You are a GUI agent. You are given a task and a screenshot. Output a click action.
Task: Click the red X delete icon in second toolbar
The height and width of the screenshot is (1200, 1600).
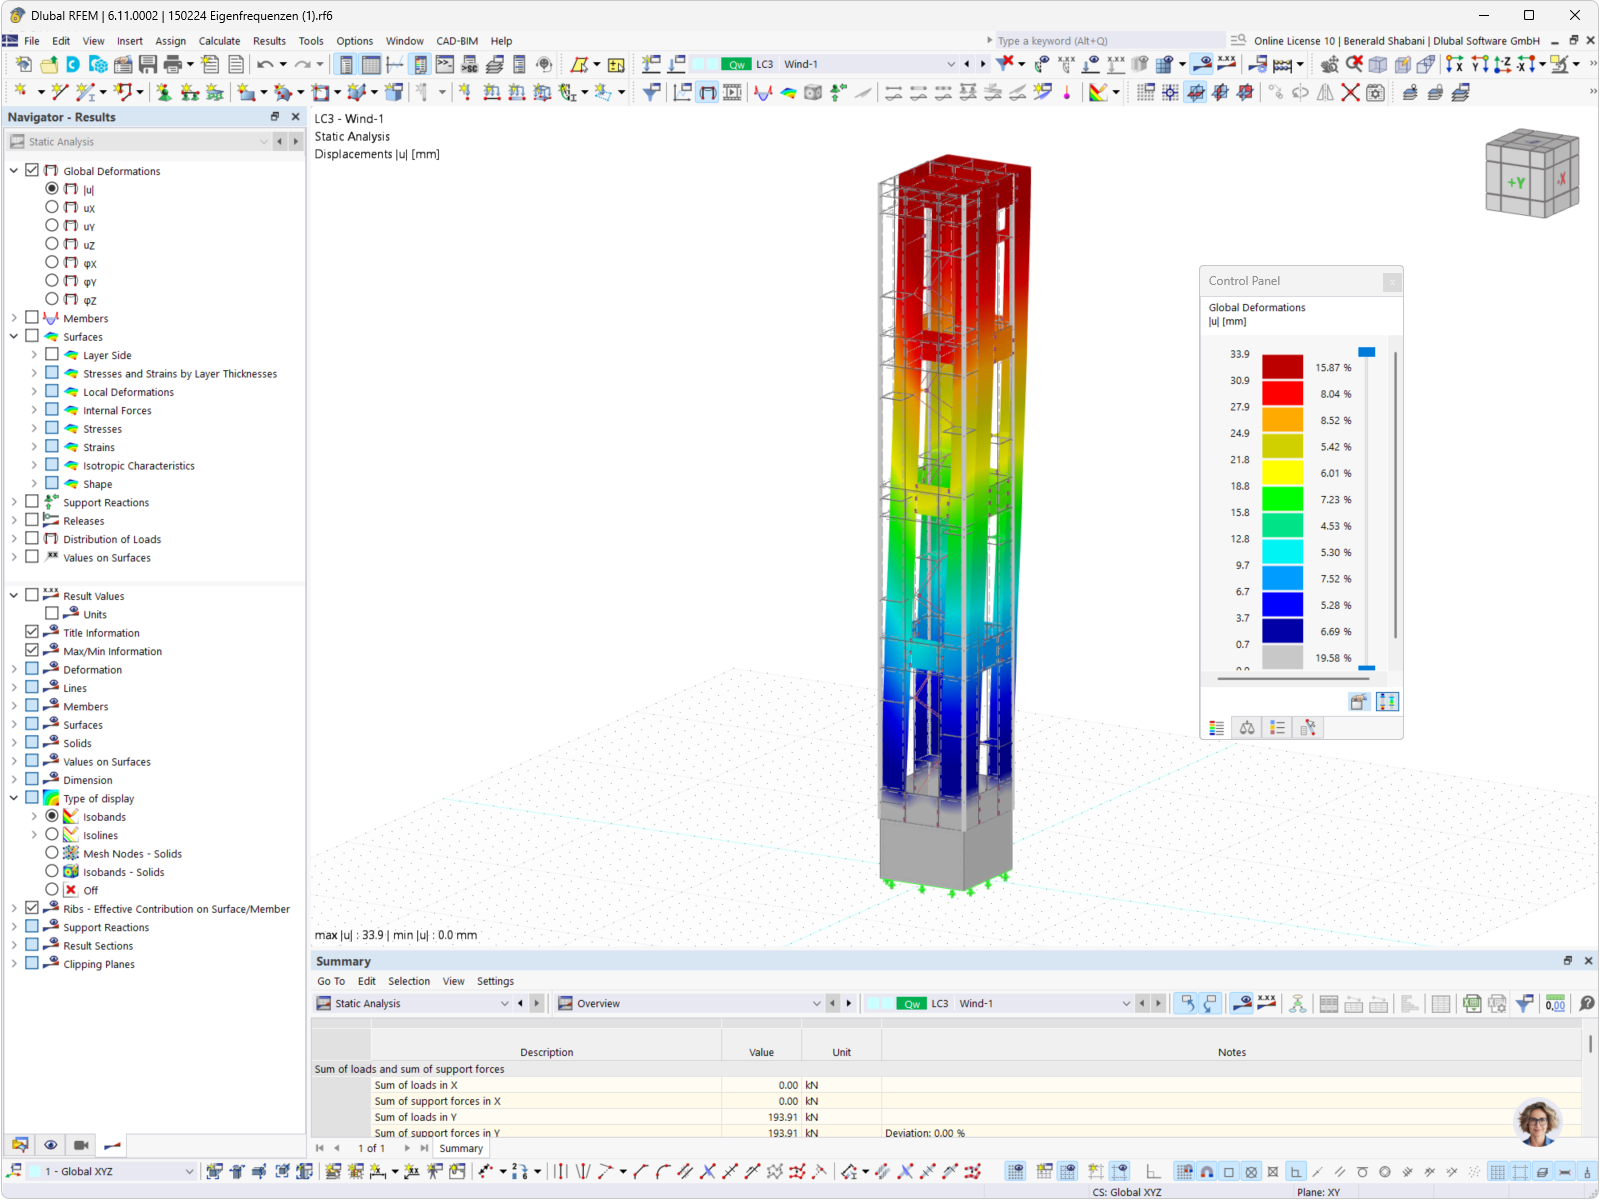(x=1350, y=92)
